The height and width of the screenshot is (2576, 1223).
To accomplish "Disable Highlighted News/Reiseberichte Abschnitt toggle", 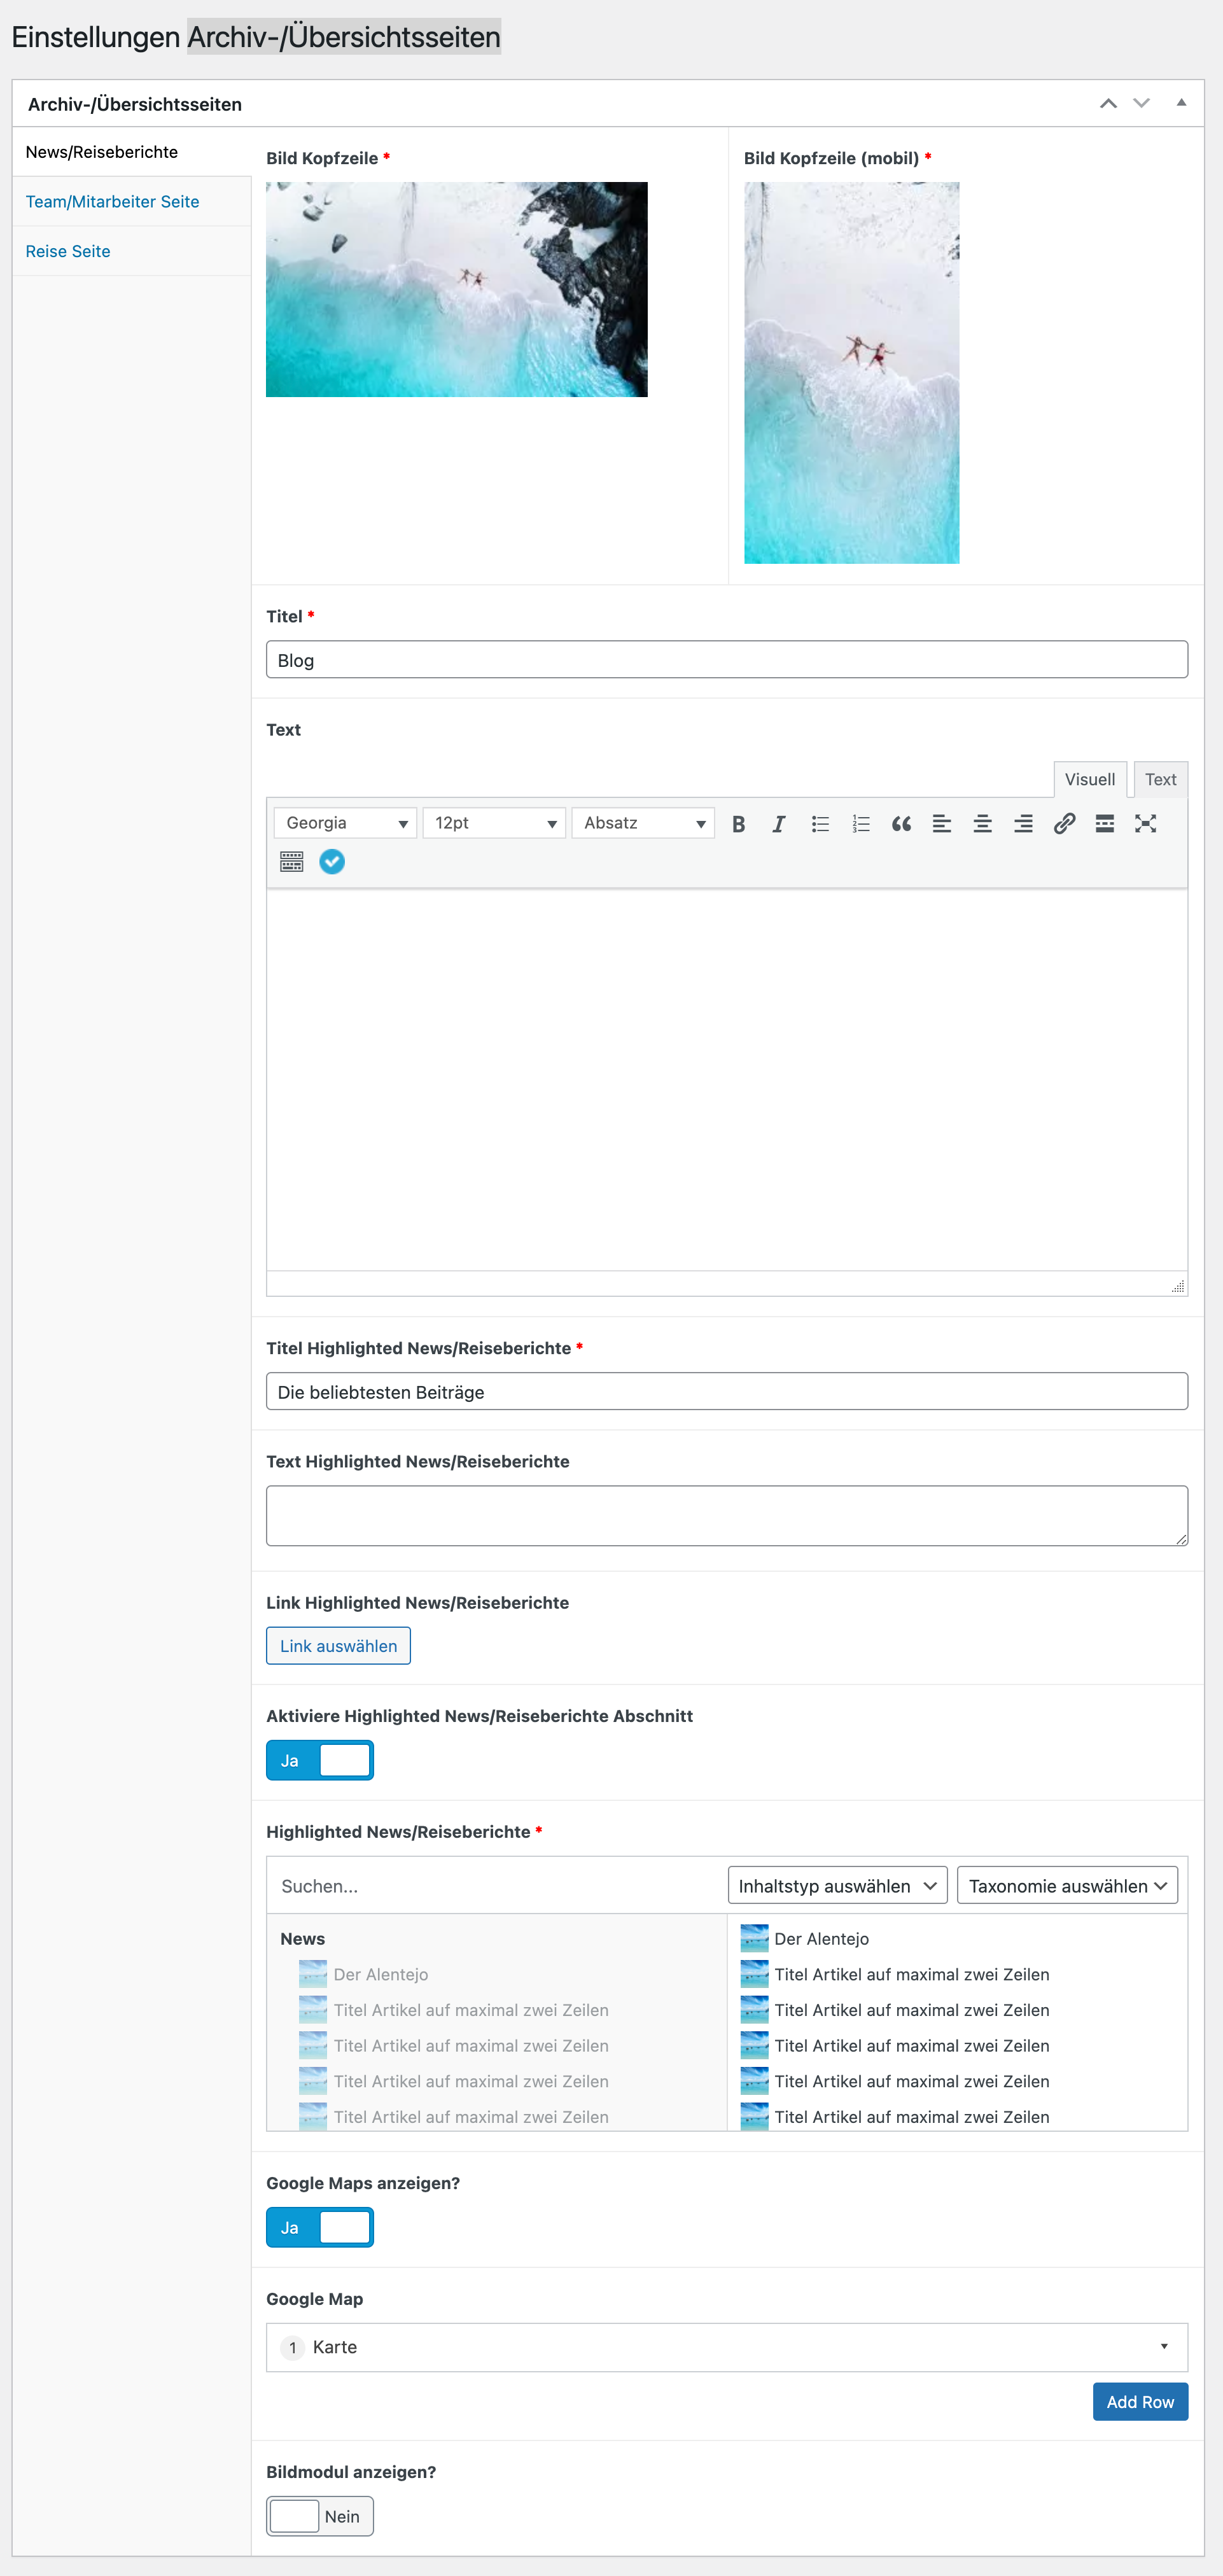I will (320, 1759).
